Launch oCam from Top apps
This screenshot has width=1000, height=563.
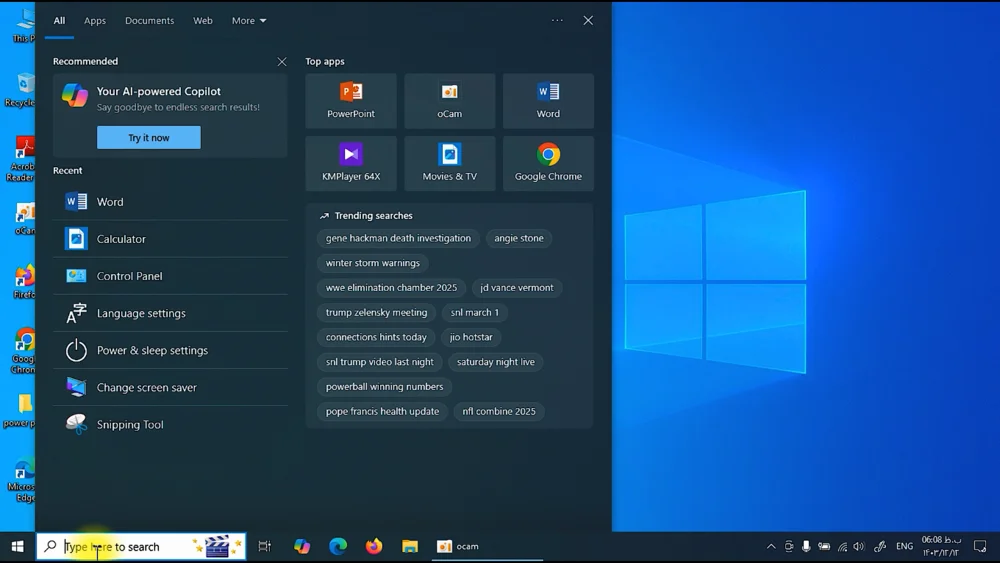(450, 101)
